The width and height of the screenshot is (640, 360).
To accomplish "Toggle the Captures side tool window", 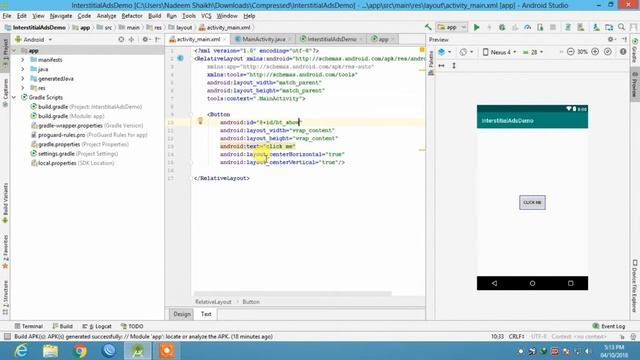I will point(5,93).
